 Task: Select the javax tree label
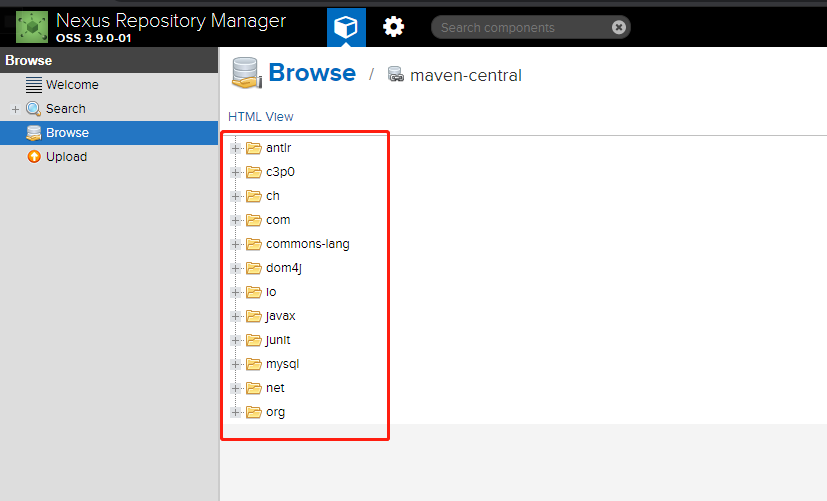[x=281, y=316]
